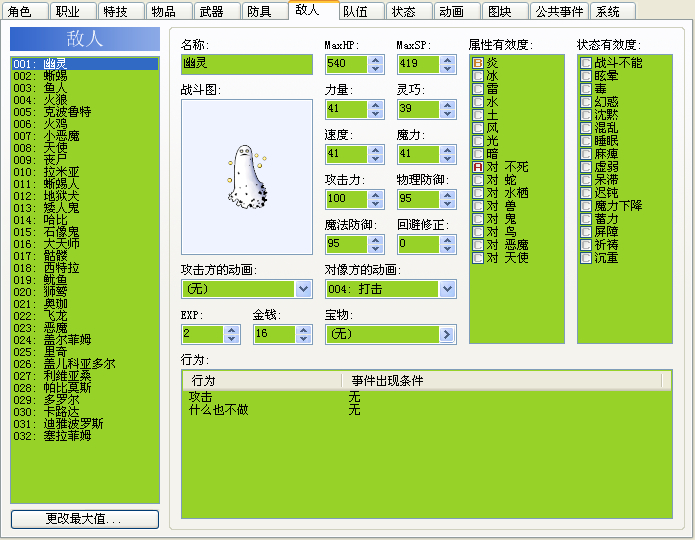Open the 职业 tab
This screenshot has height=540, width=695.
(73, 12)
